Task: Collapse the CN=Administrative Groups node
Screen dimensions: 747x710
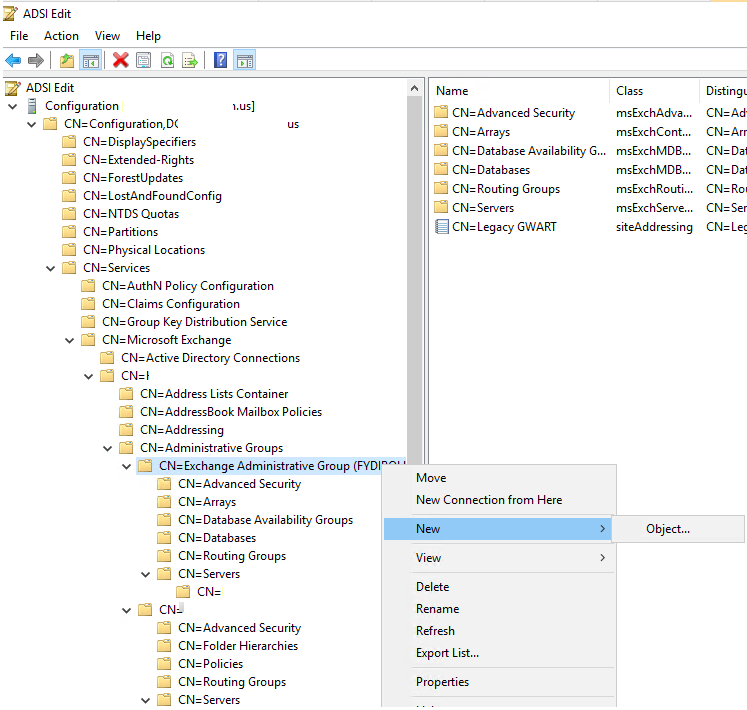Action: 108,448
